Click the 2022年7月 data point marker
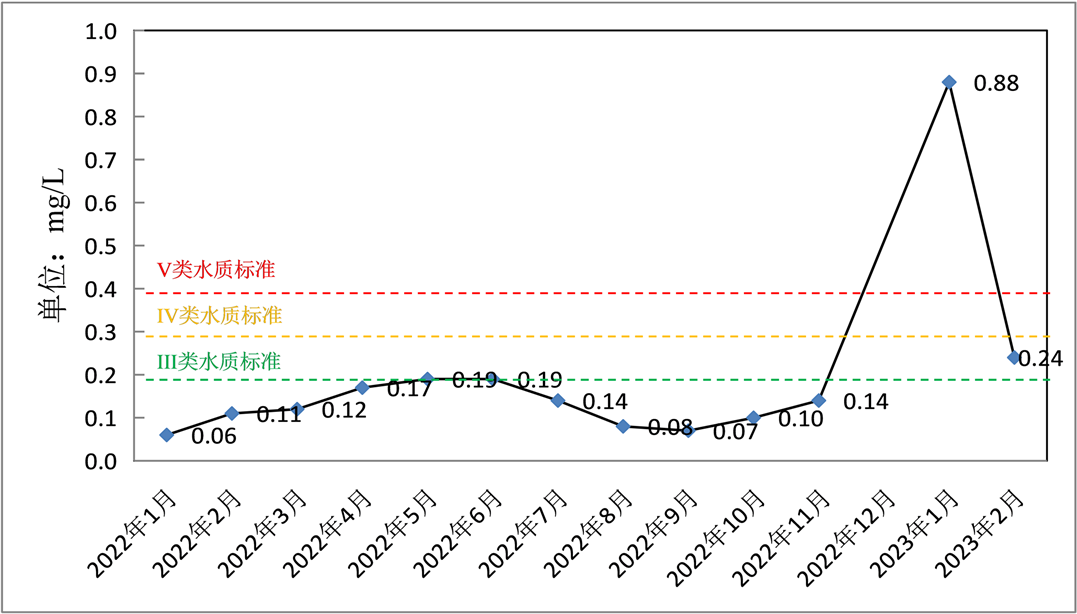Viewport: 1077px width, 614px height. point(558,400)
